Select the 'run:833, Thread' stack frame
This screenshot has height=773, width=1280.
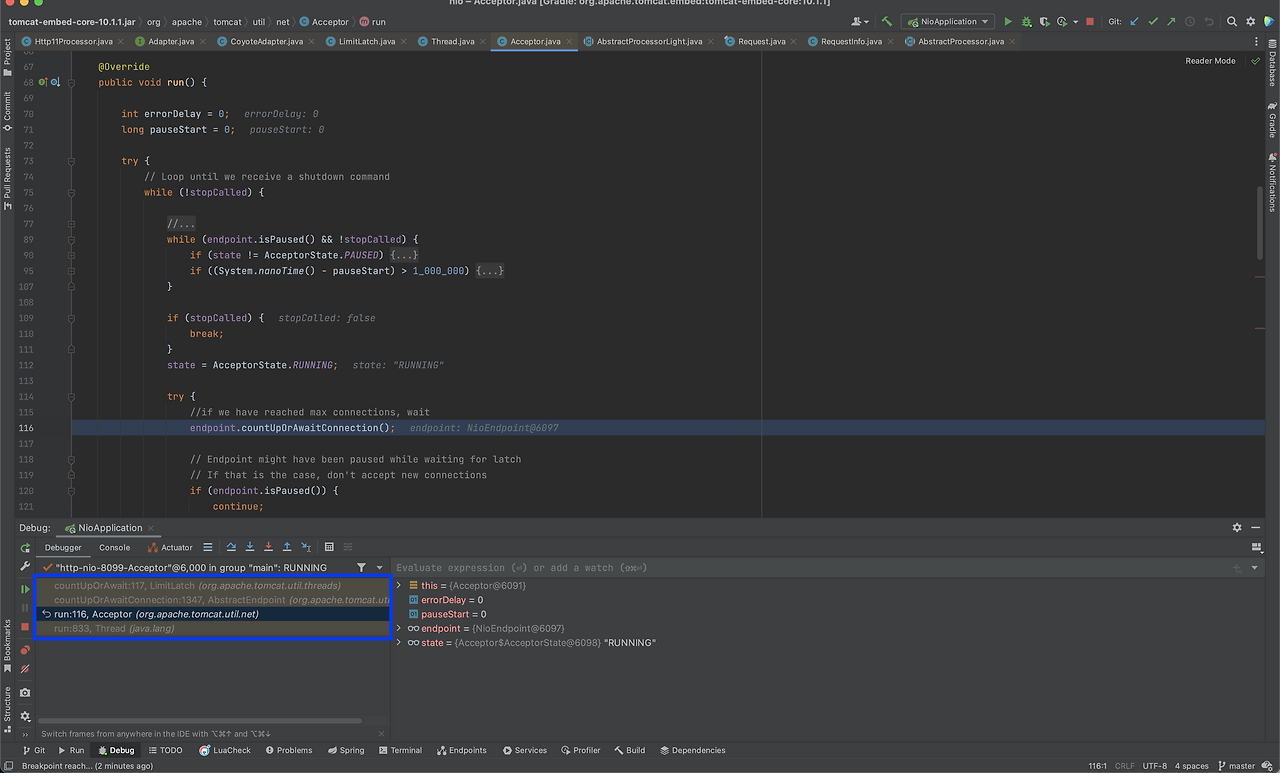tap(212, 628)
